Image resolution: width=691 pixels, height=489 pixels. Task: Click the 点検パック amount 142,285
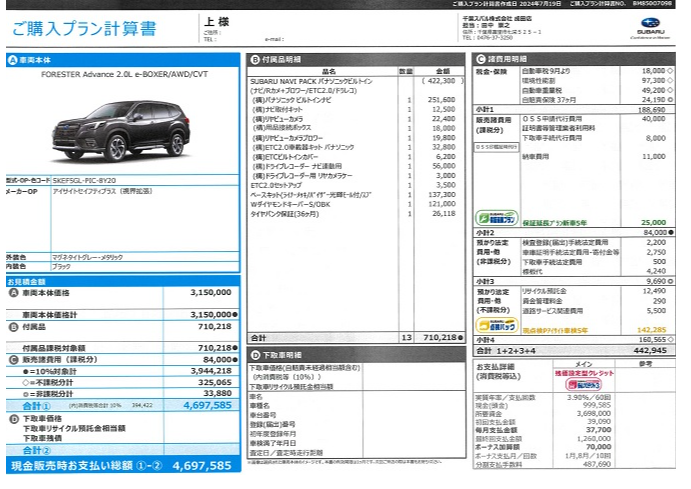[x=652, y=330]
